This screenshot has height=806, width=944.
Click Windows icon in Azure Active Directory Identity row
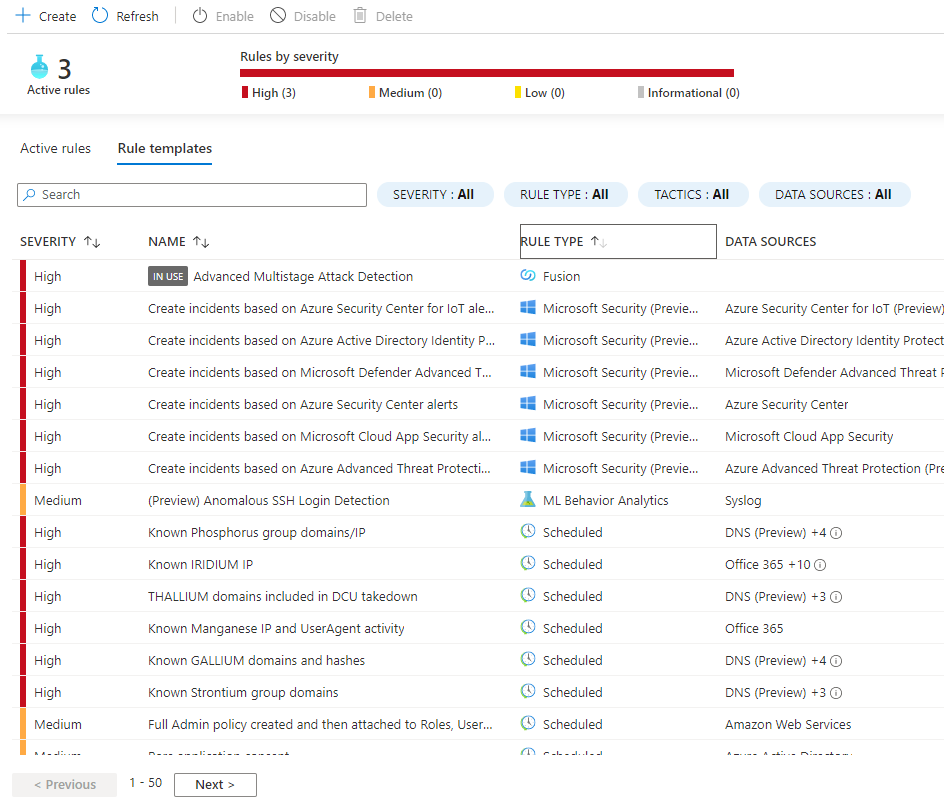pos(528,339)
